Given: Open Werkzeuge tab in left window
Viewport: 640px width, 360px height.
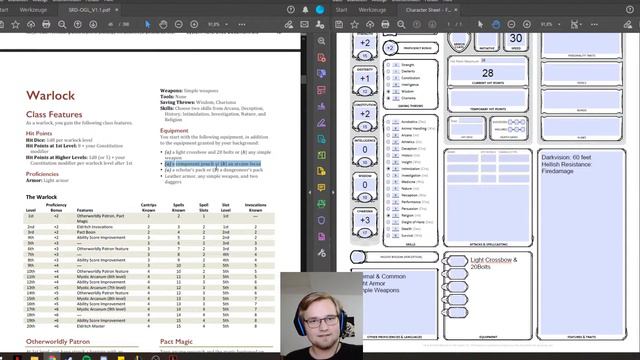Looking at the screenshot, I should (x=33, y=9).
